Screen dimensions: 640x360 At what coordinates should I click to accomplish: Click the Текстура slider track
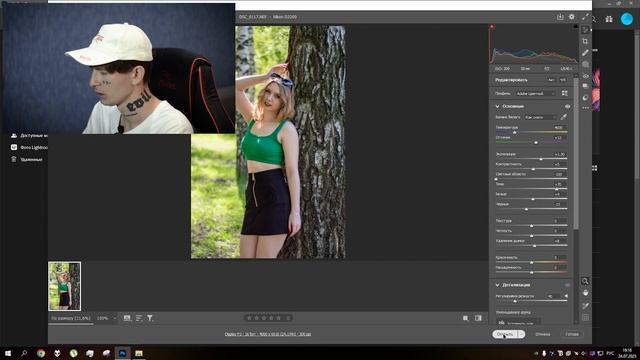pyautogui.click(x=531, y=225)
